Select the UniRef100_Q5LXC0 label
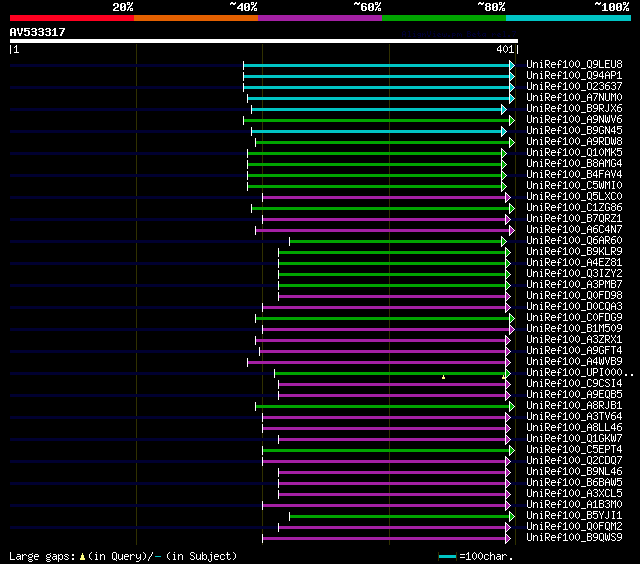640x564 pixels. 574,197
